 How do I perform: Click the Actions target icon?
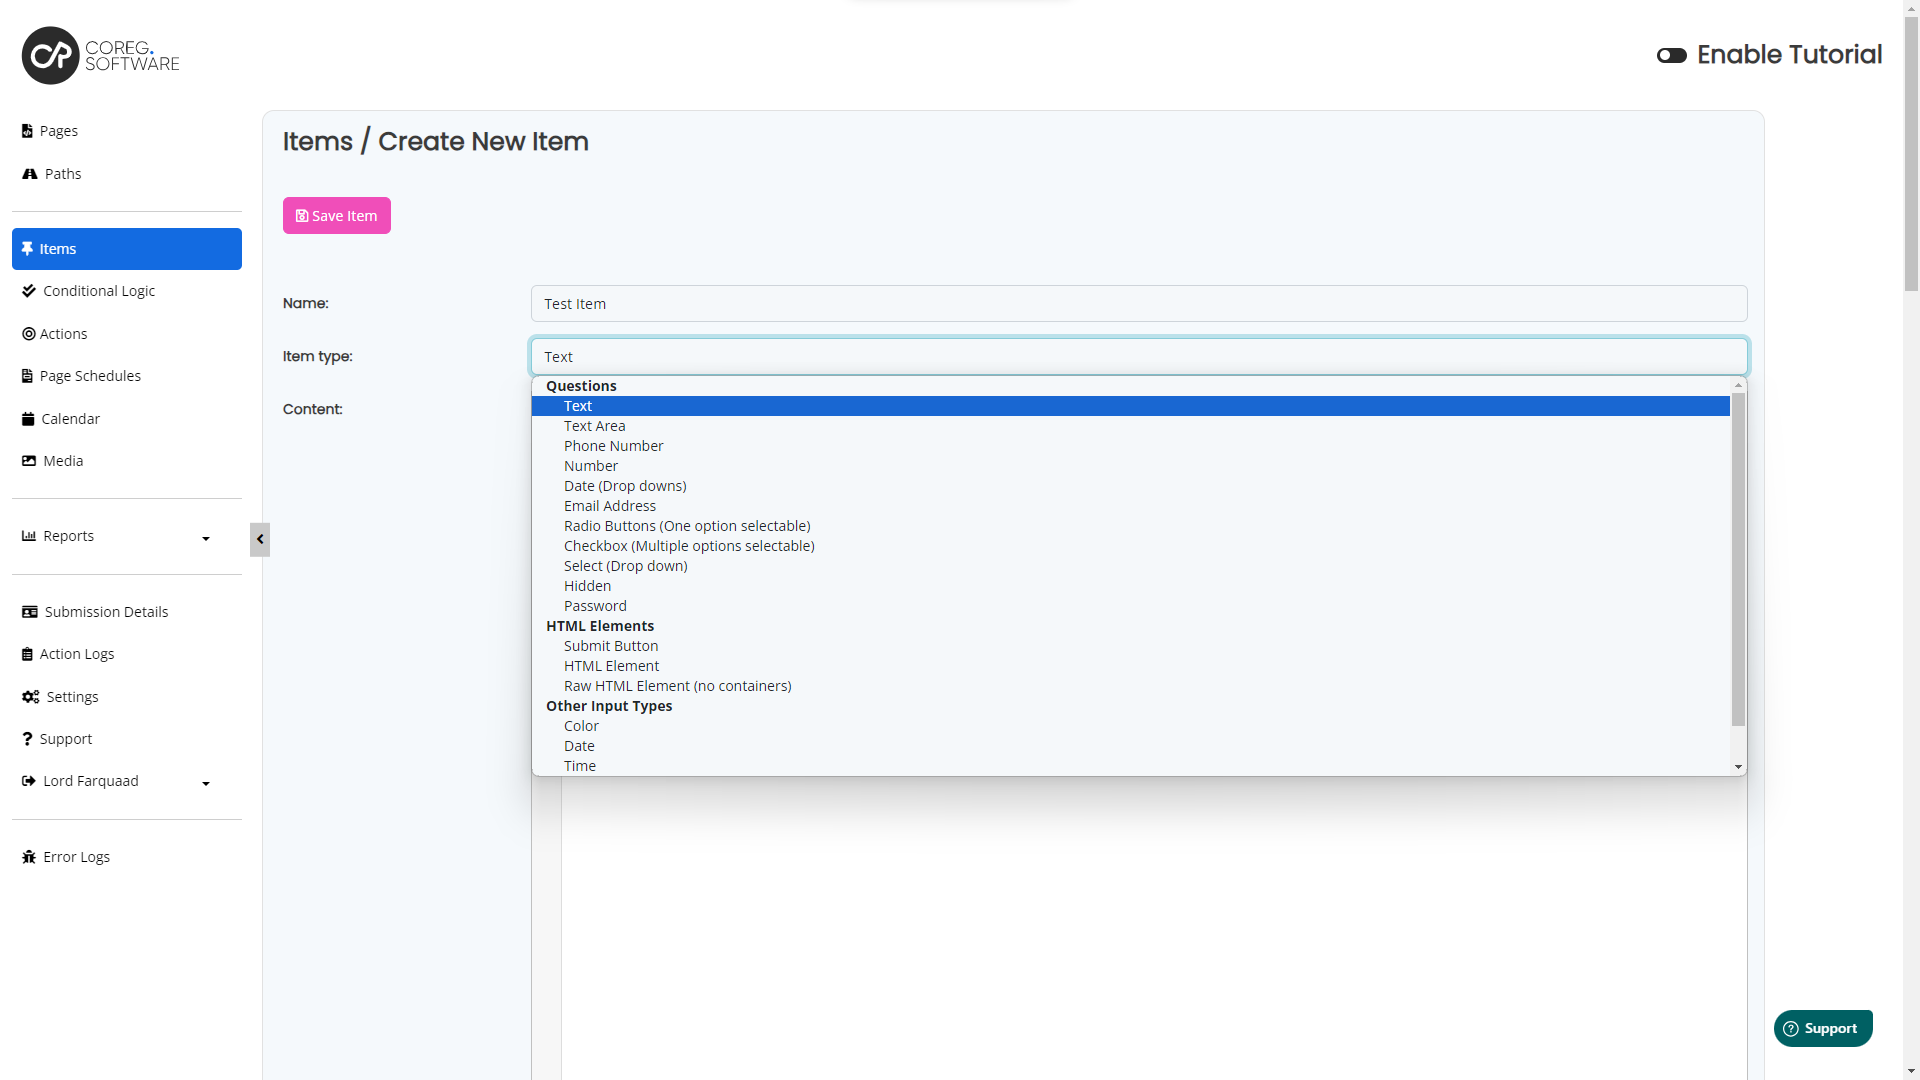[x=29, y=334]
